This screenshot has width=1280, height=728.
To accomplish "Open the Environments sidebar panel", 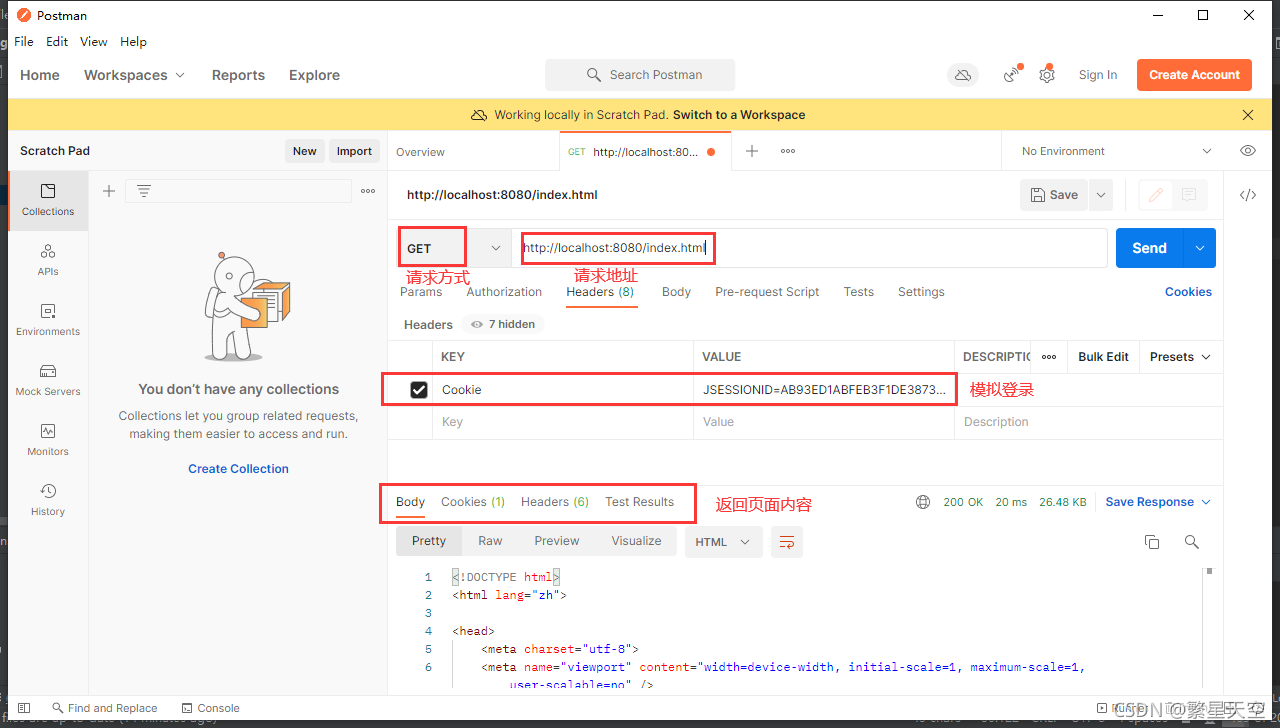I will pyautogui.click(x=48, y=320).
